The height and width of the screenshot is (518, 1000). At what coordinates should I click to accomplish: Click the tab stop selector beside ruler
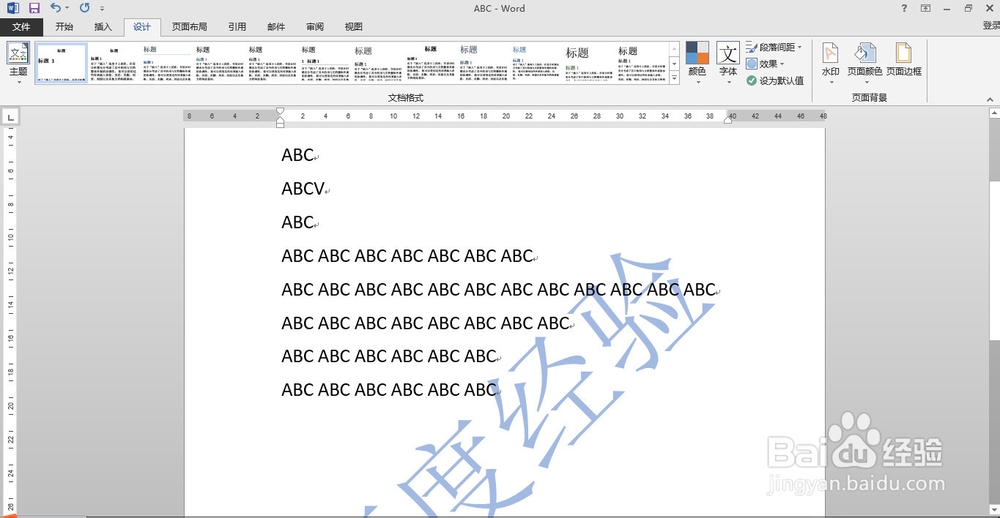(x=11, y=117)
